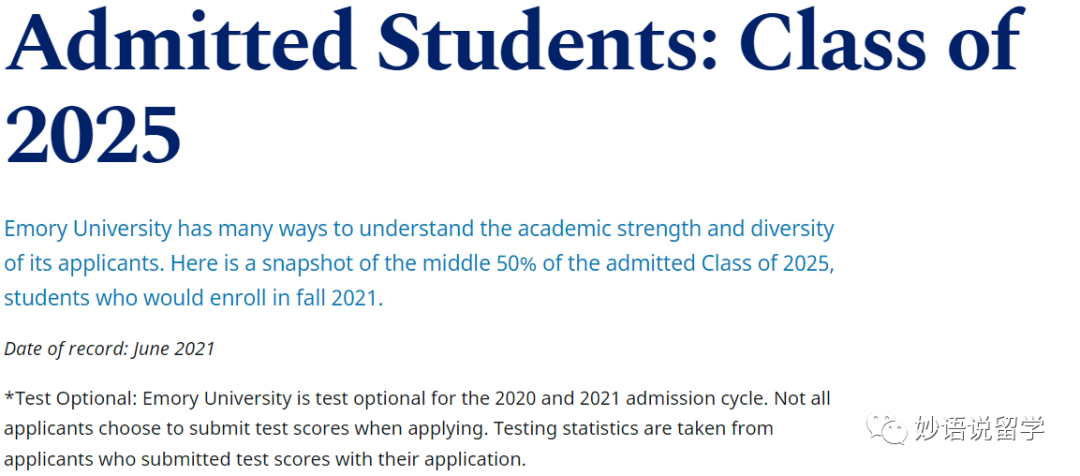Click the watermark text 妙语说留学
Screen dimensions: 1080x476
(979, 428)
